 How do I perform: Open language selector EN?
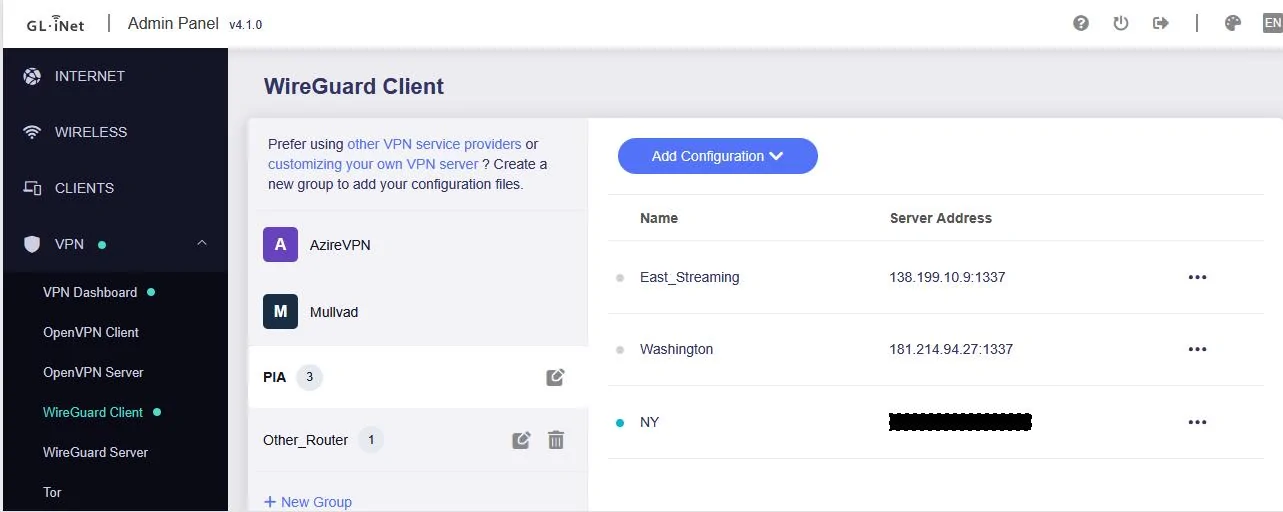point(1271,23)
